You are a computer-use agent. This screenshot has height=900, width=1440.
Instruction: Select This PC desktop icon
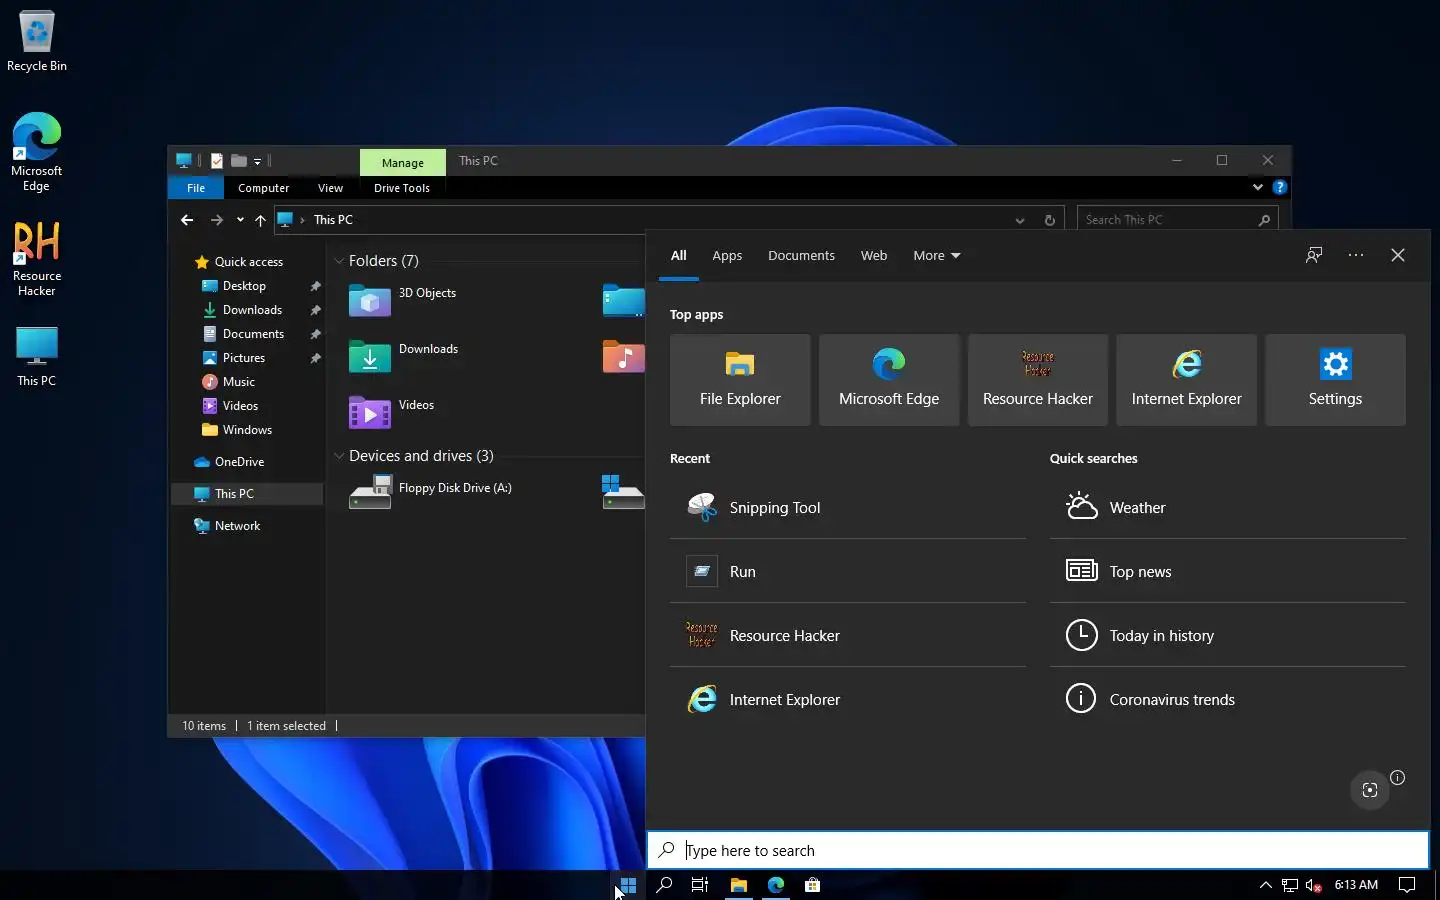37,356
